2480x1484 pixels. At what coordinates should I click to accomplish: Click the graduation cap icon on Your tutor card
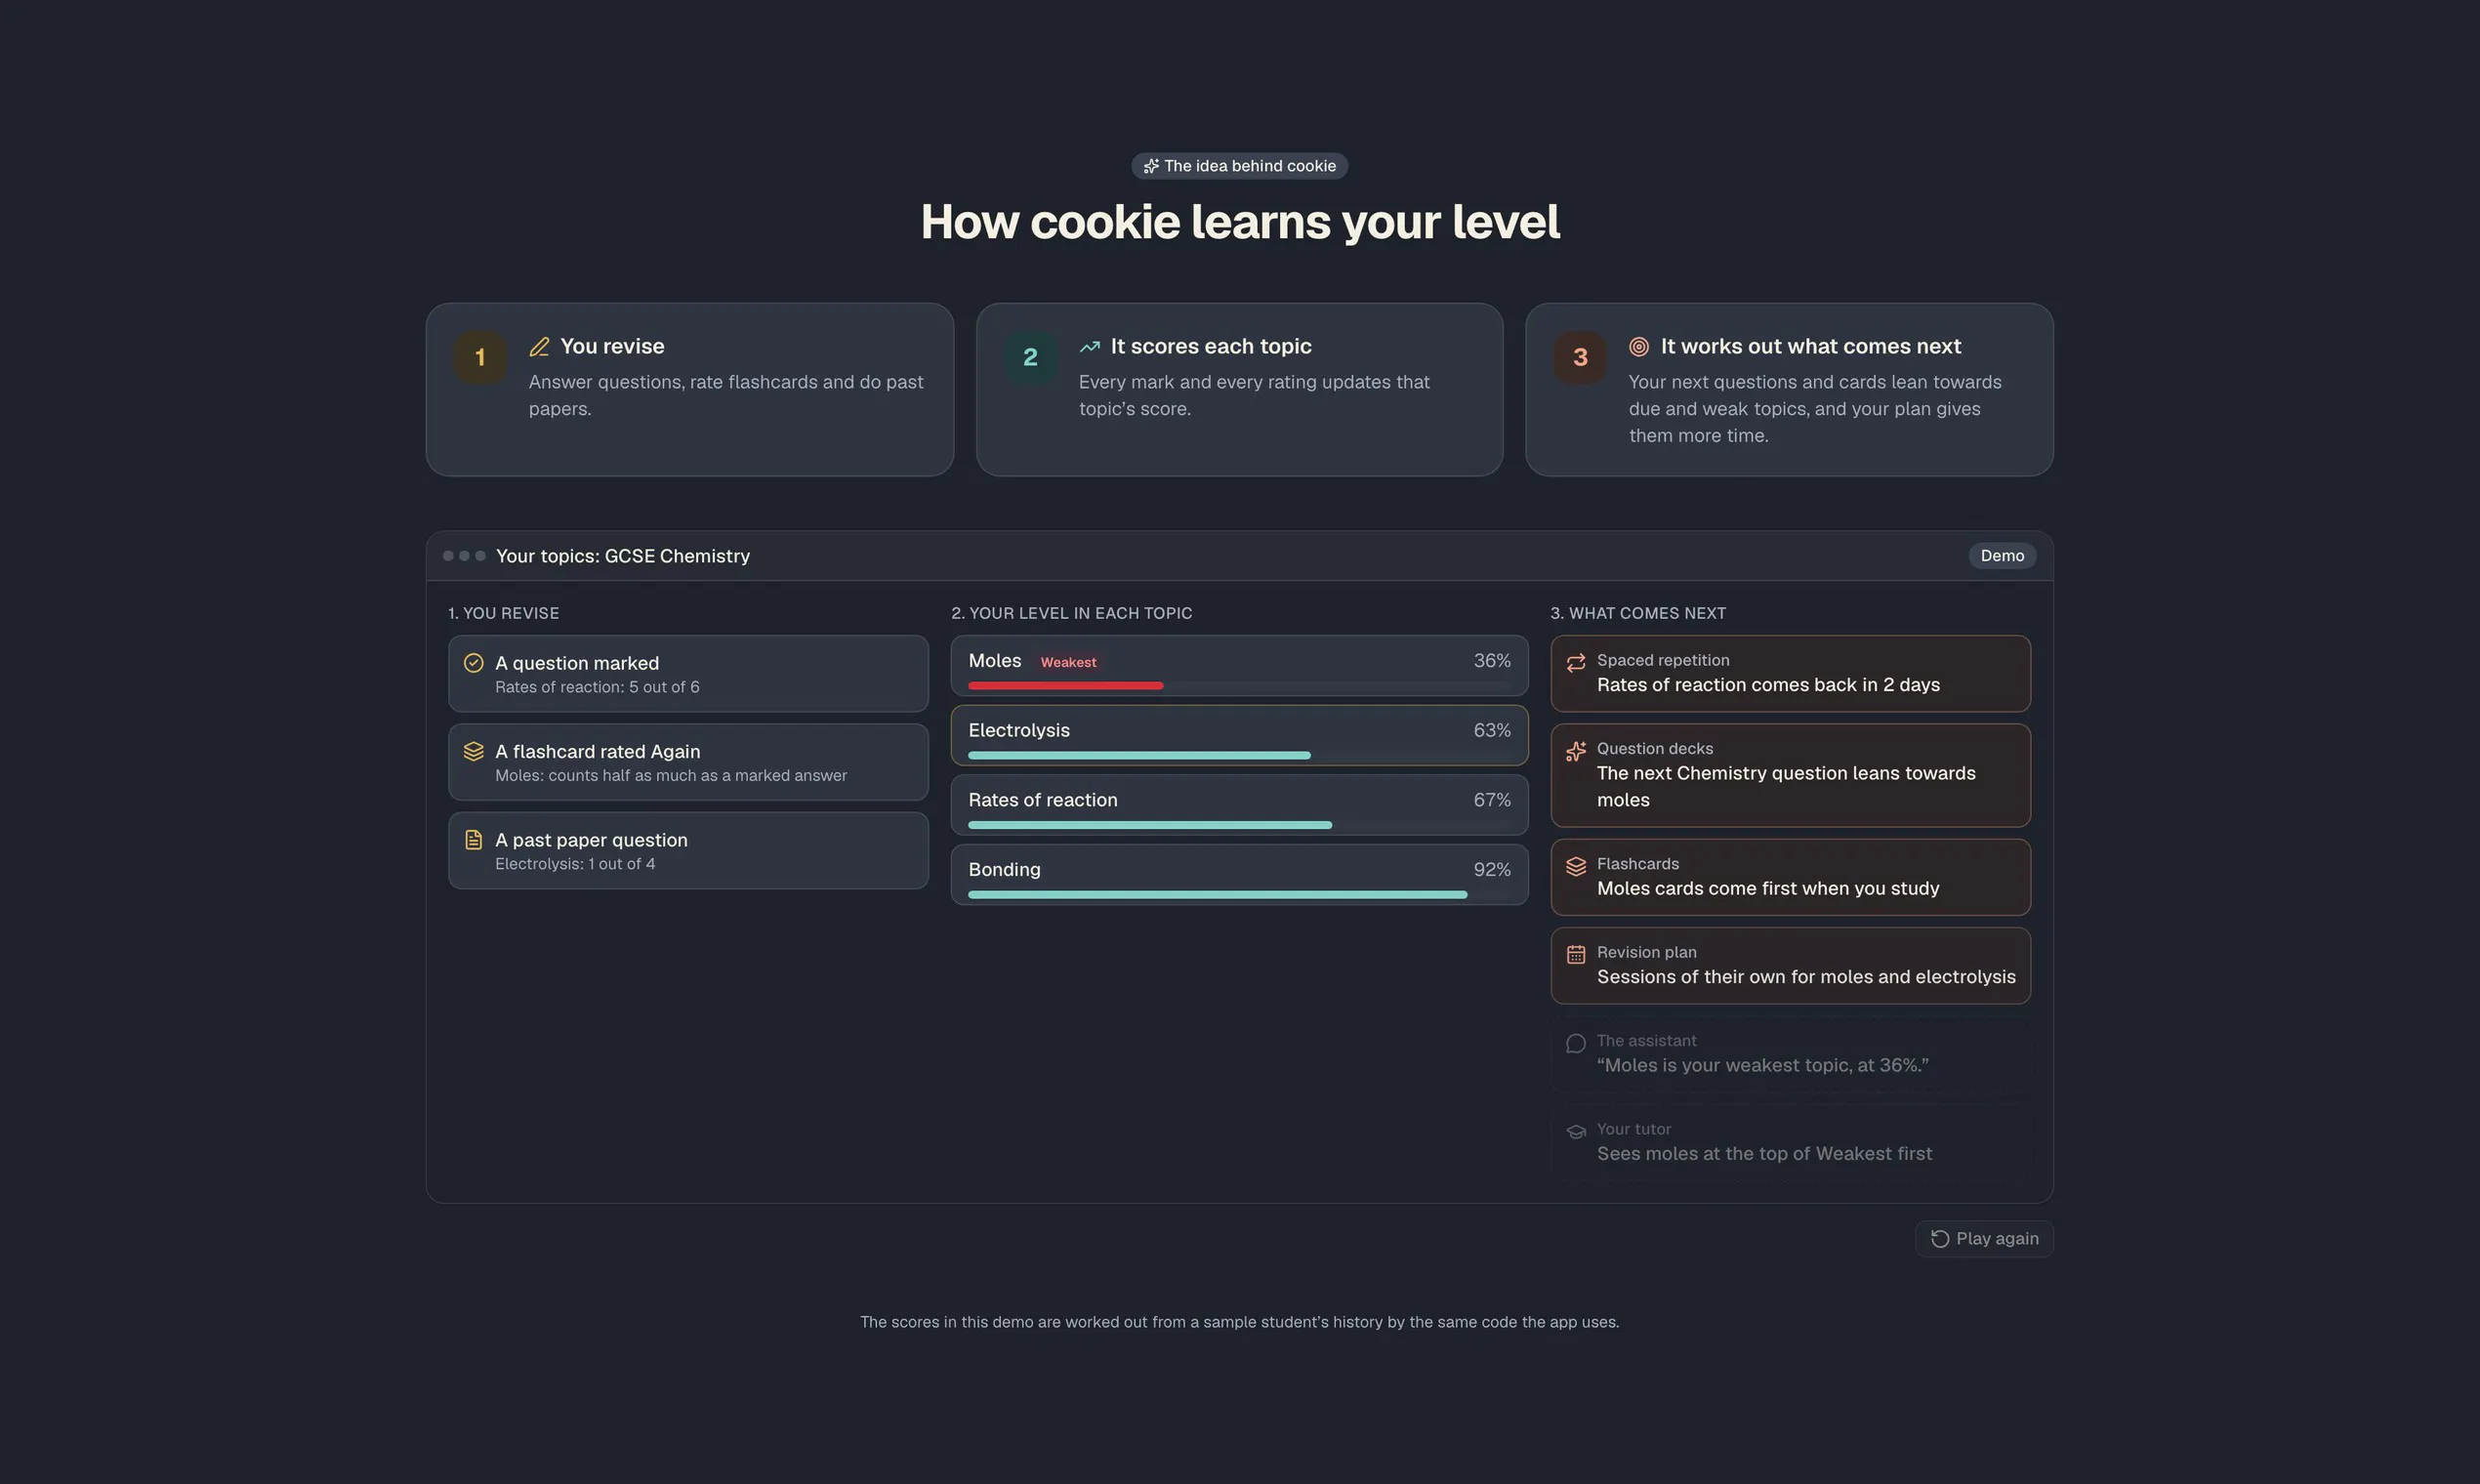(1576, 1132)
